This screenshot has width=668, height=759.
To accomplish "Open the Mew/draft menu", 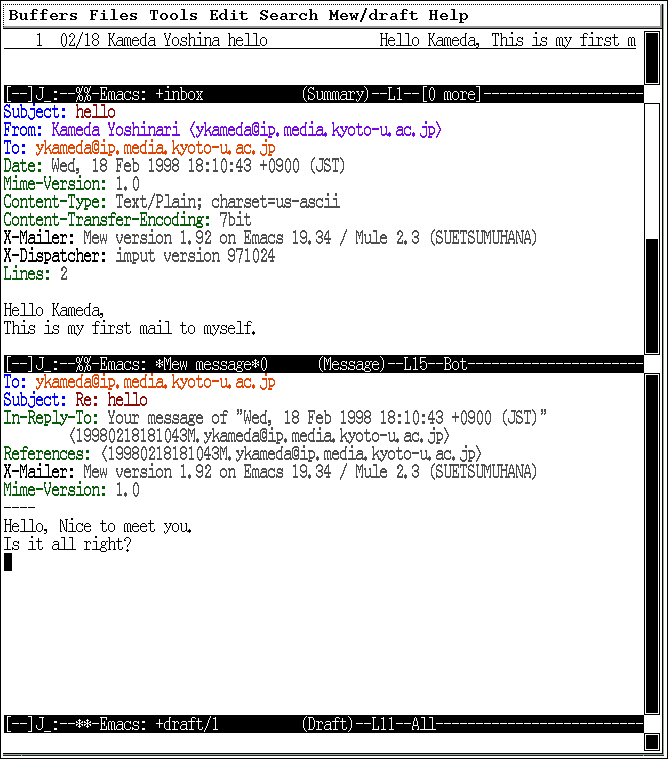I will pyautogui.click(x=373, y=15).
